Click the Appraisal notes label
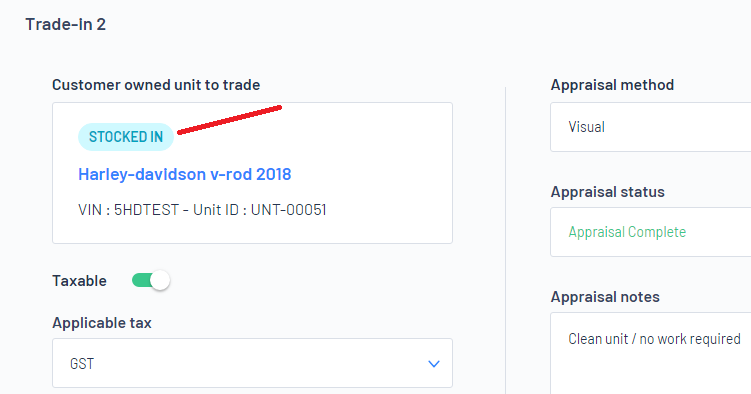 point(605,297)
